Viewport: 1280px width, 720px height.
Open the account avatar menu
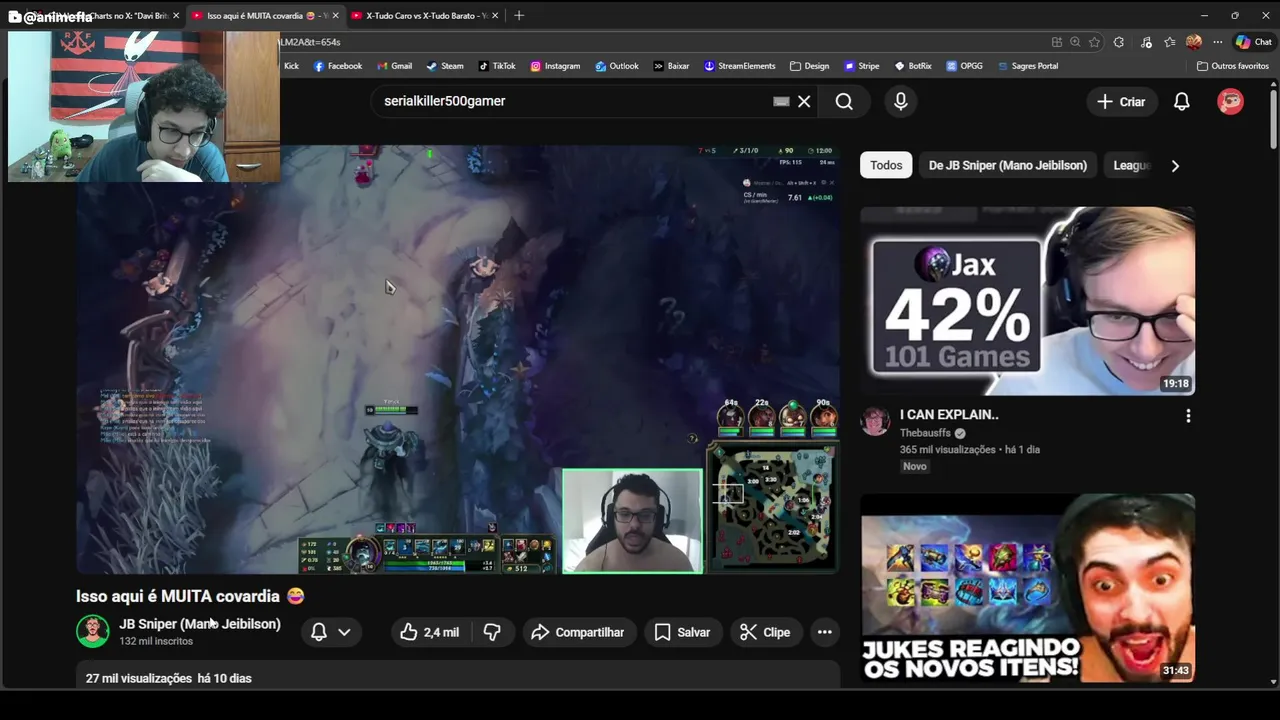1231,101
